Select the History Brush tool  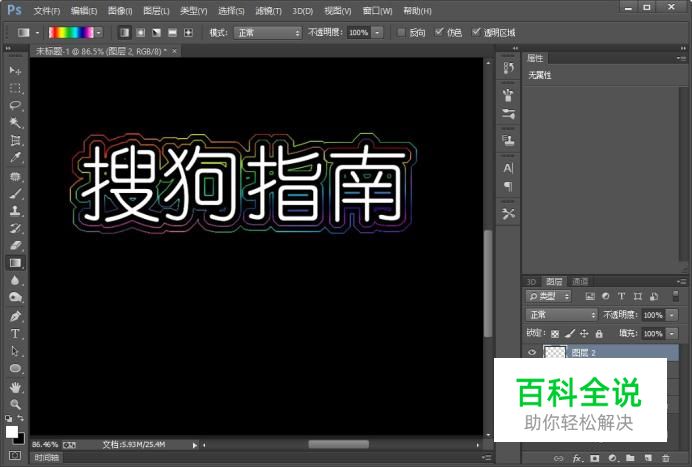pos(15,228)
